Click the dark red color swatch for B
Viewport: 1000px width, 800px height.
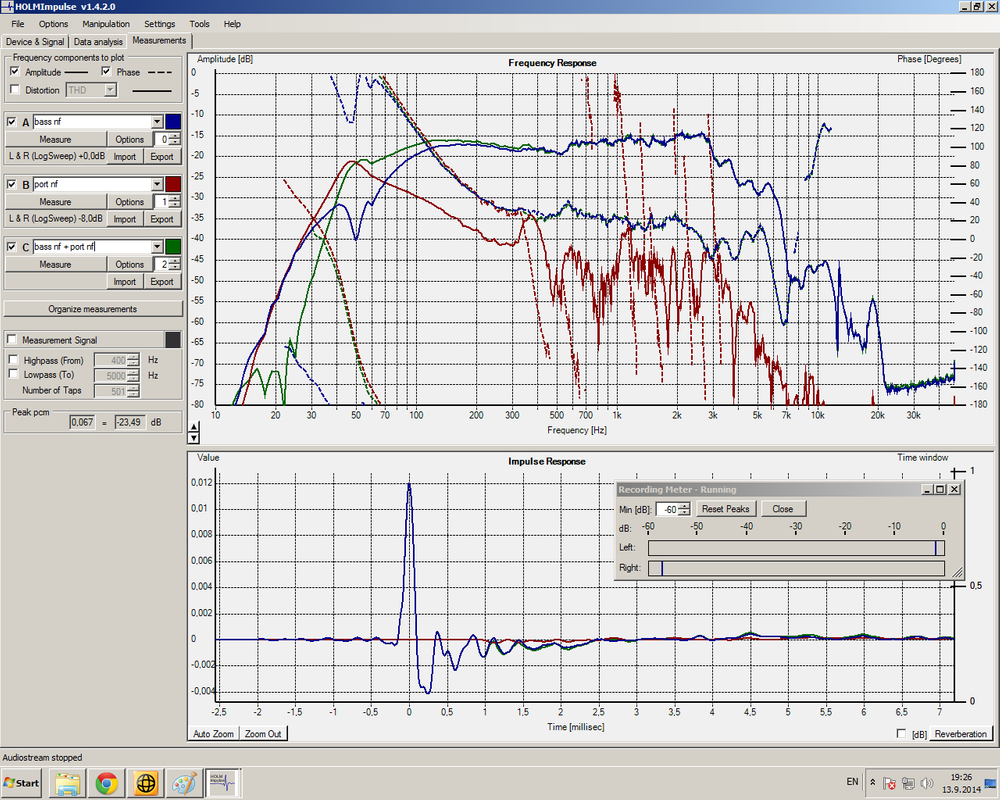(x=173, y=184)
